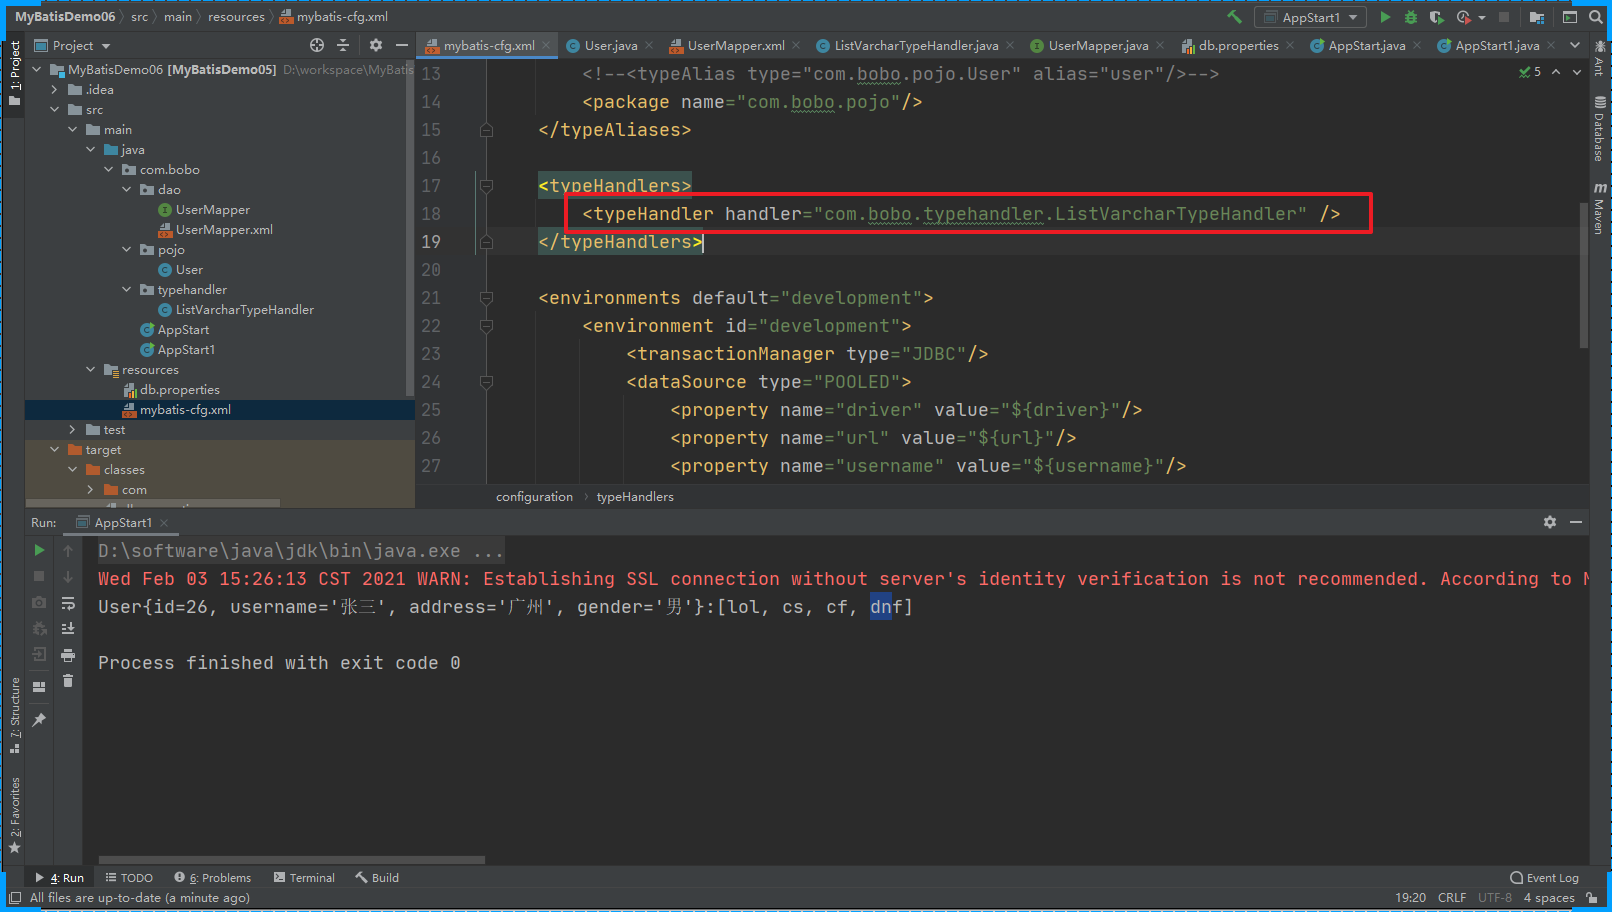Viewport: 1612px width, 912px height.
Task: Toggle the read-only lock icon in status bar
Action: pyautogui.click(x=1592, y=898)
